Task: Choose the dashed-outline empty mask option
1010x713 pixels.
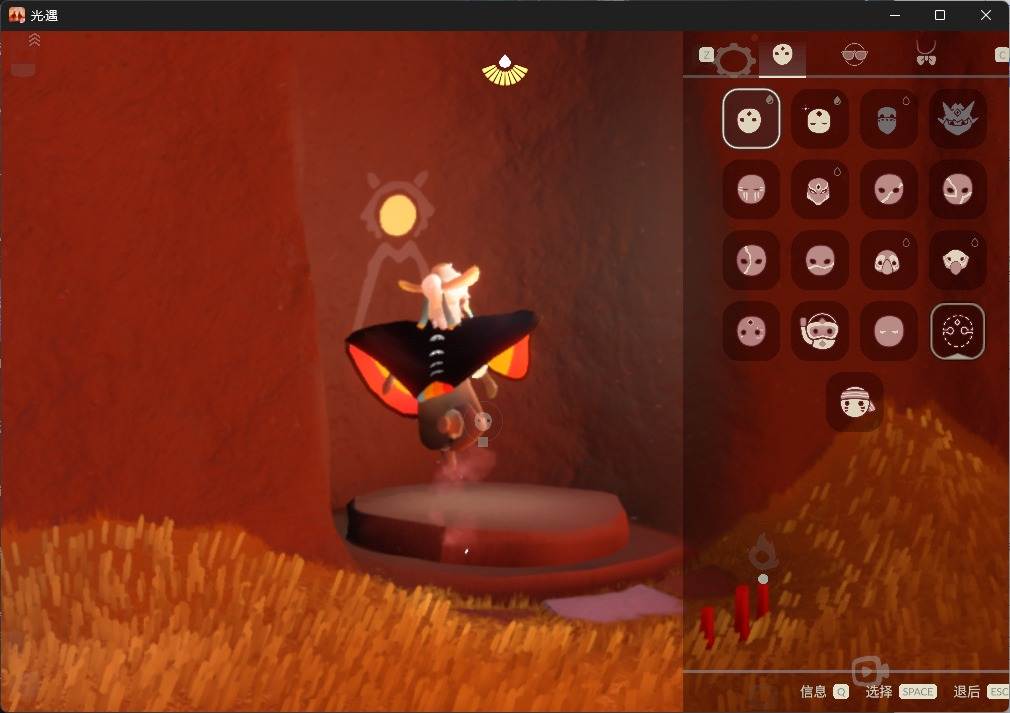Action: (957, 331)
